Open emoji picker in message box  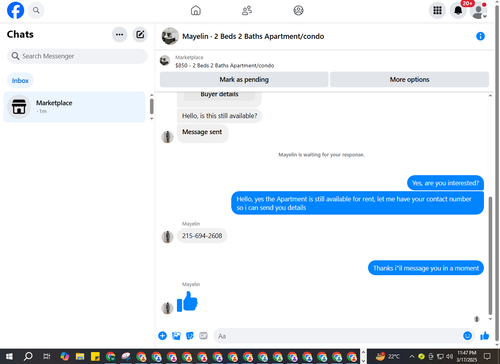pos(467,336)
